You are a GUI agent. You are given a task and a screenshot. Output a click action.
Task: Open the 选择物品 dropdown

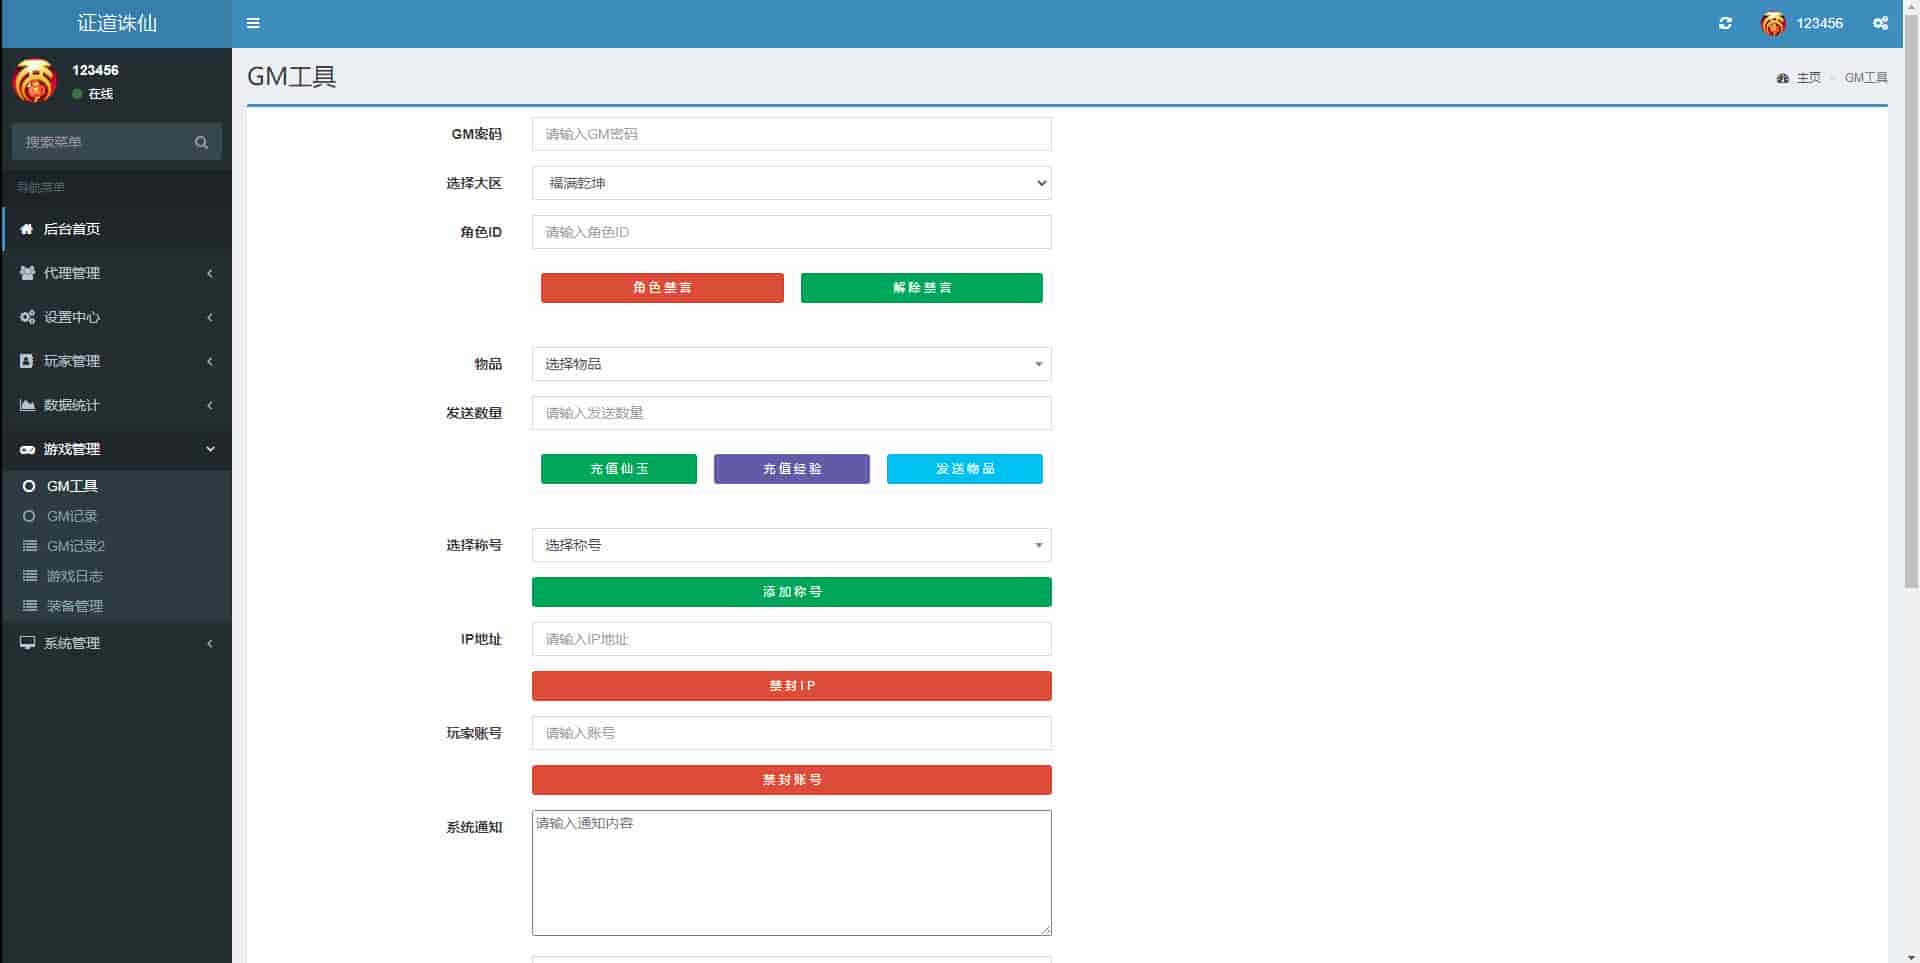(791, 364)
